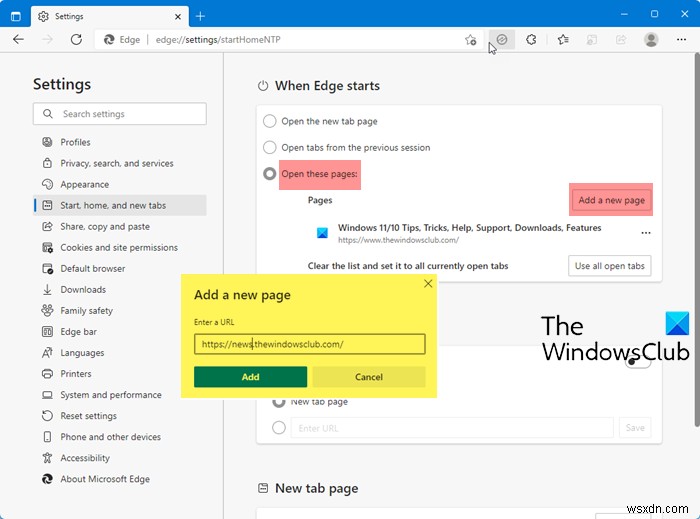Click the green Add button
This screenshot has width=700, height=519.
(250, 377)
